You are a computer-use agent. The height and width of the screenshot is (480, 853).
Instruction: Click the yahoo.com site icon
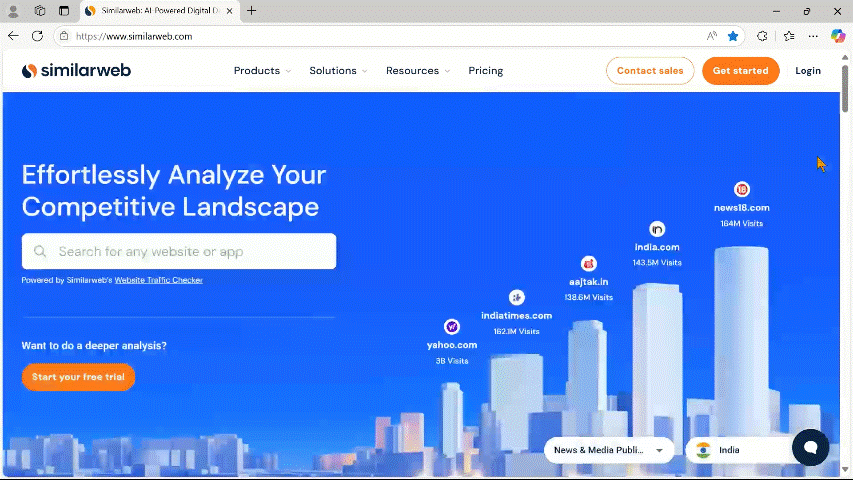coord(452,327)
